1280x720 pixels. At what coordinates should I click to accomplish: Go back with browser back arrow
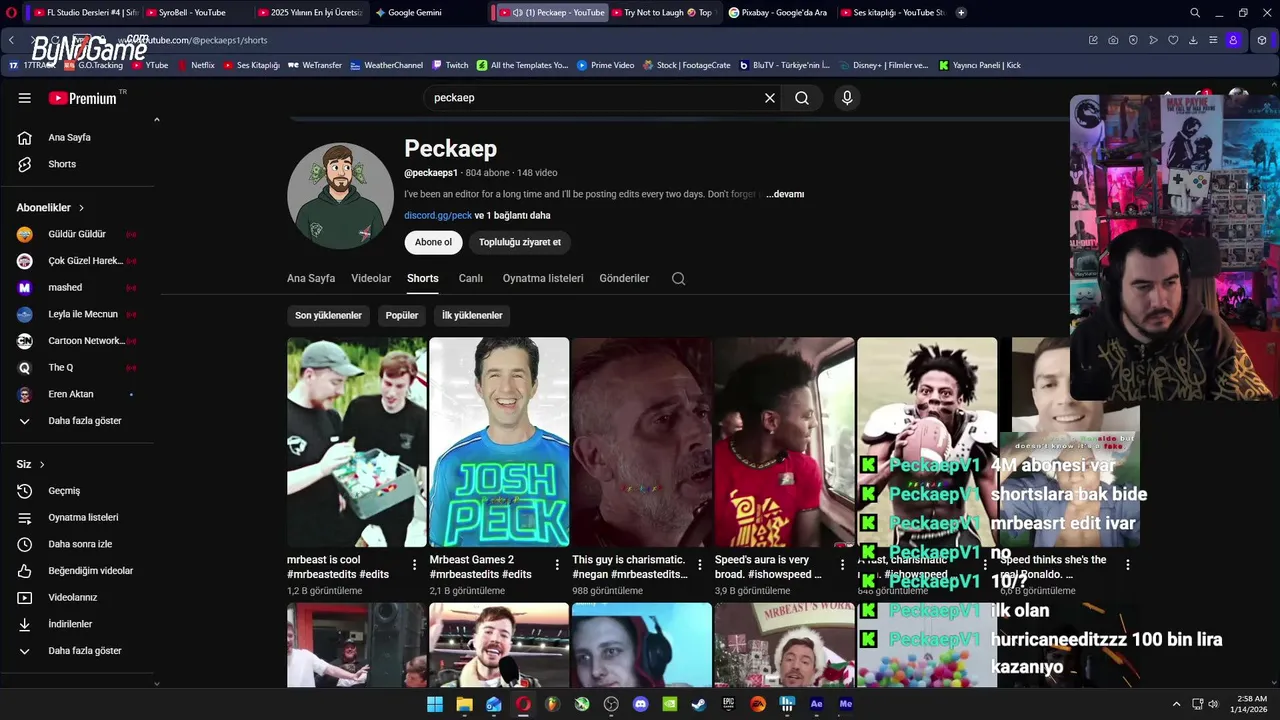pos(11,40)
